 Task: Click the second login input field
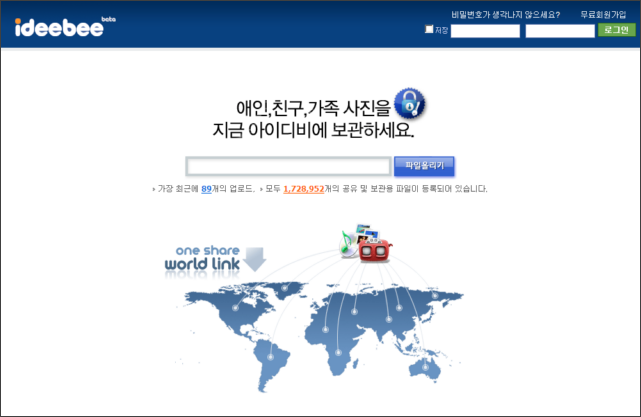coord(560,31)
